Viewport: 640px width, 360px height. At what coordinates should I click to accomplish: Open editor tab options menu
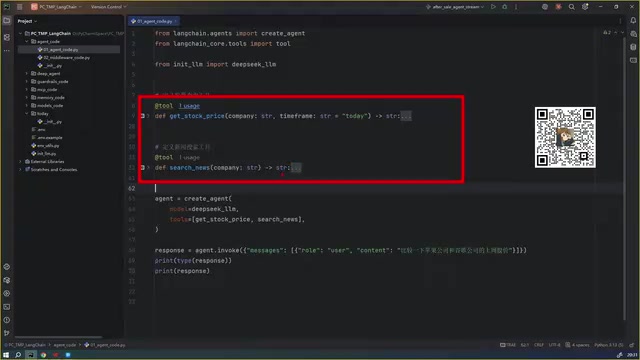620,21
